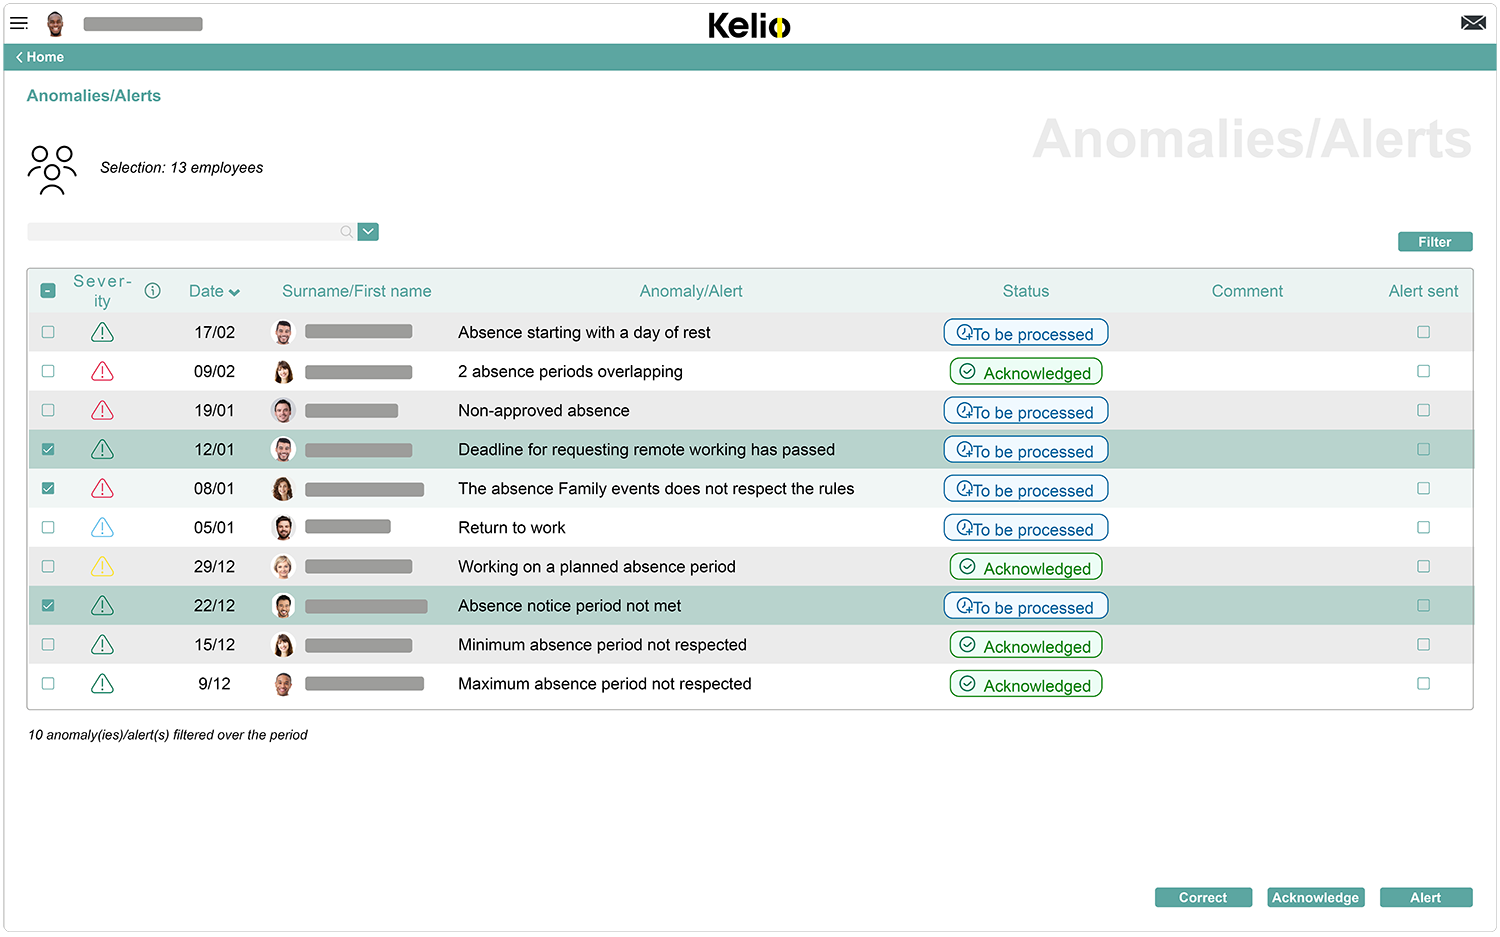Open the hamburger menu
The height and width of the screenshot is (937, 1500).
pyautogui.click(x=19, y=23)
